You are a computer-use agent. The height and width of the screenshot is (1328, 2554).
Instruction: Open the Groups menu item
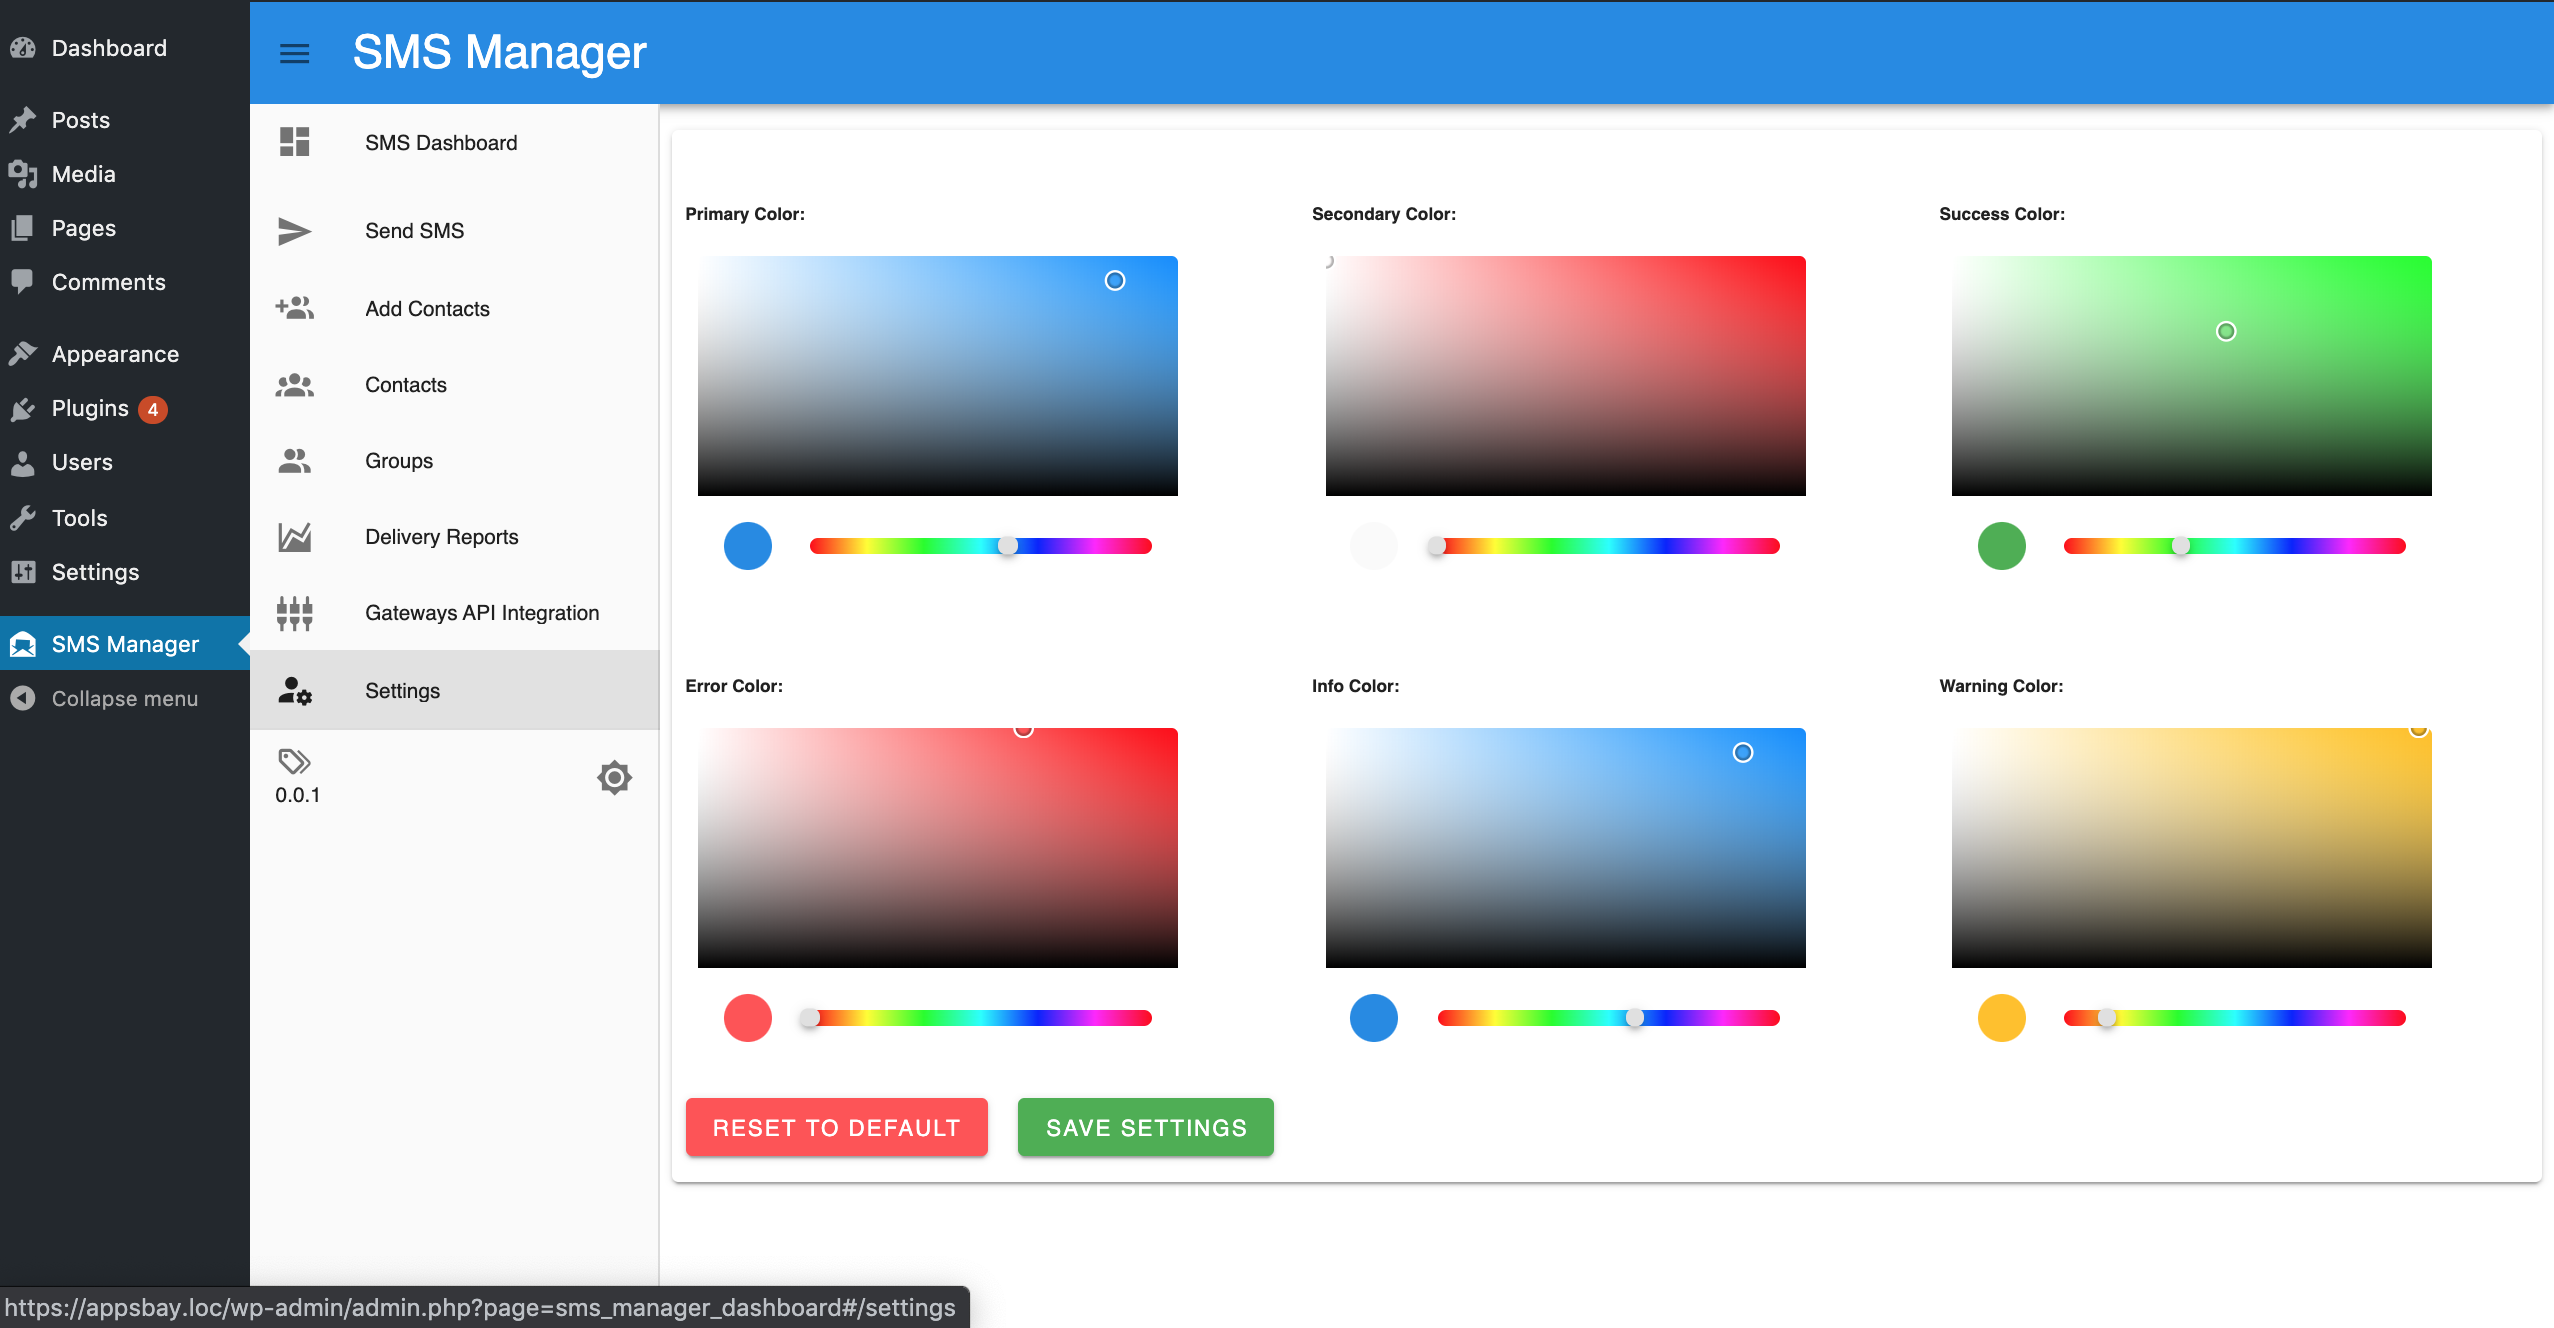click(454, 461)
